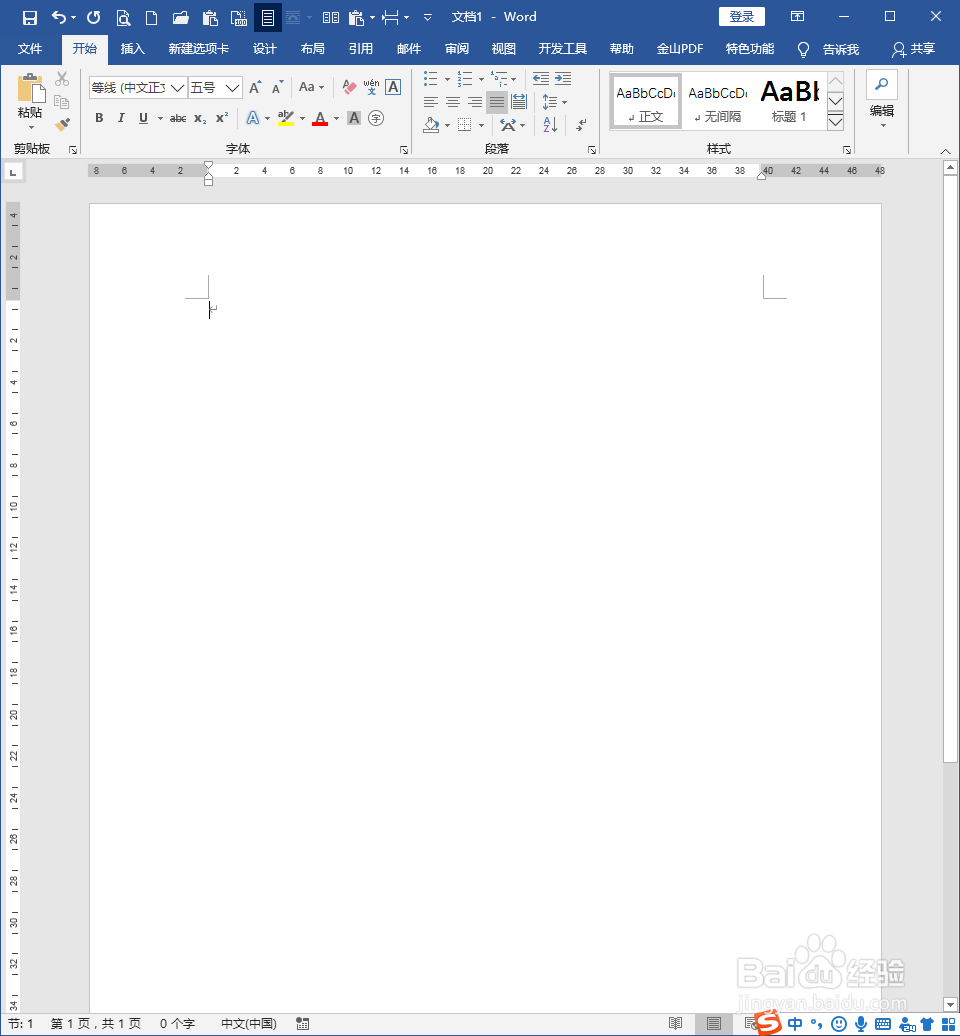Click the lightbulb Tell Me icon

click(803, 50)
